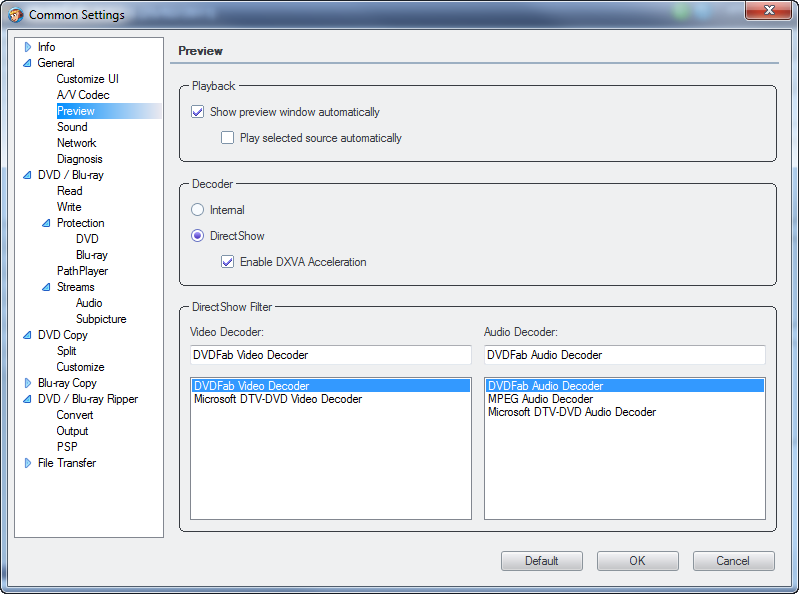
Task: Open Blu-ray protection settings
Action: 92,255
